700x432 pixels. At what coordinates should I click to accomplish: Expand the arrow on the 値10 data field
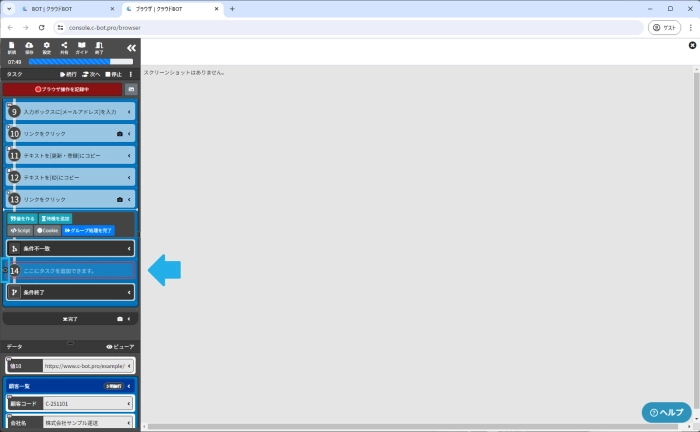(x=129, y=366)
